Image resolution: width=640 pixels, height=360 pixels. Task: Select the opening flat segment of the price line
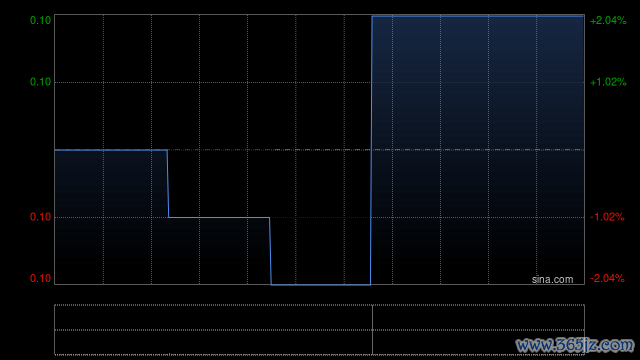pos(111,150)
